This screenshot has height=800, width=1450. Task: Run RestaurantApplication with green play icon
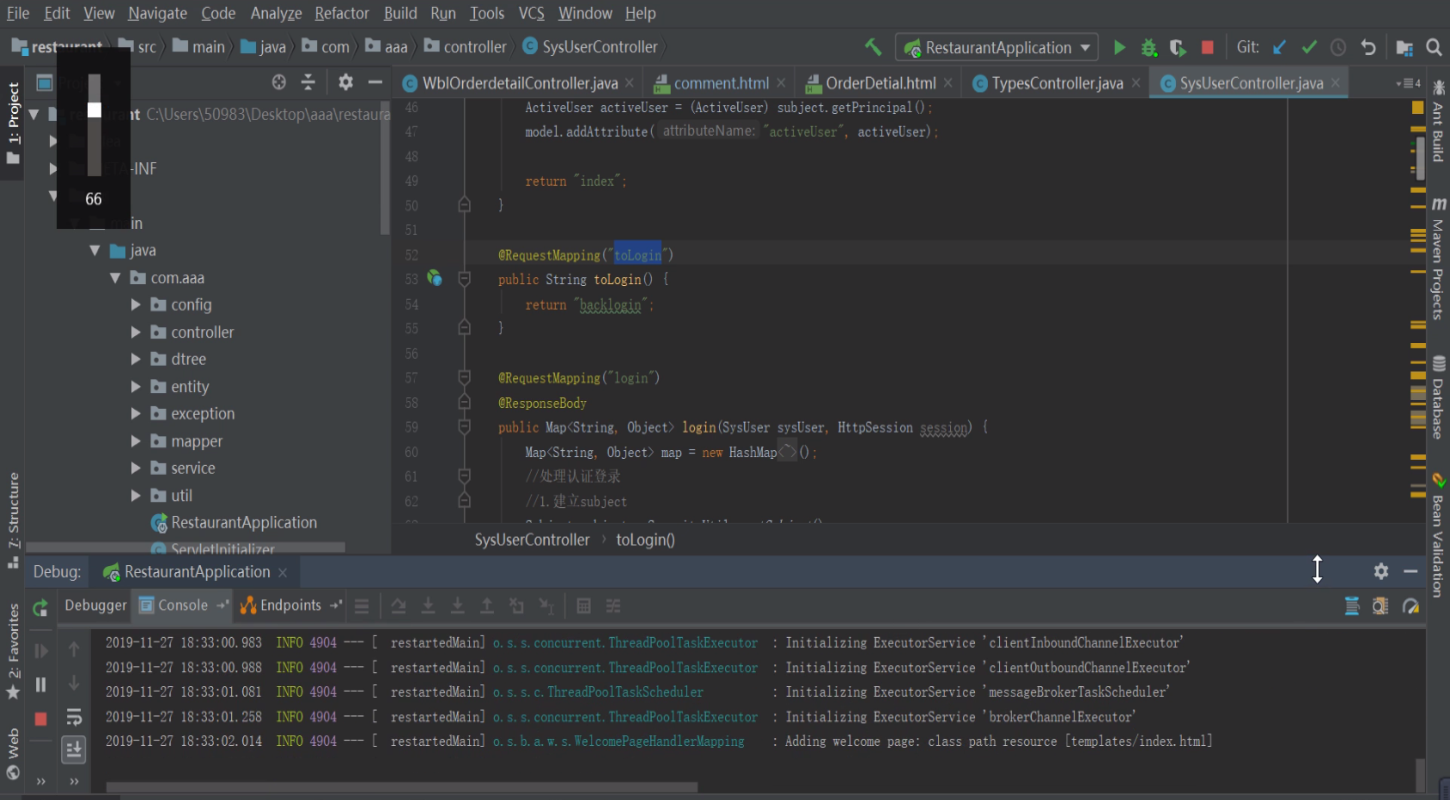point(1119,47)
